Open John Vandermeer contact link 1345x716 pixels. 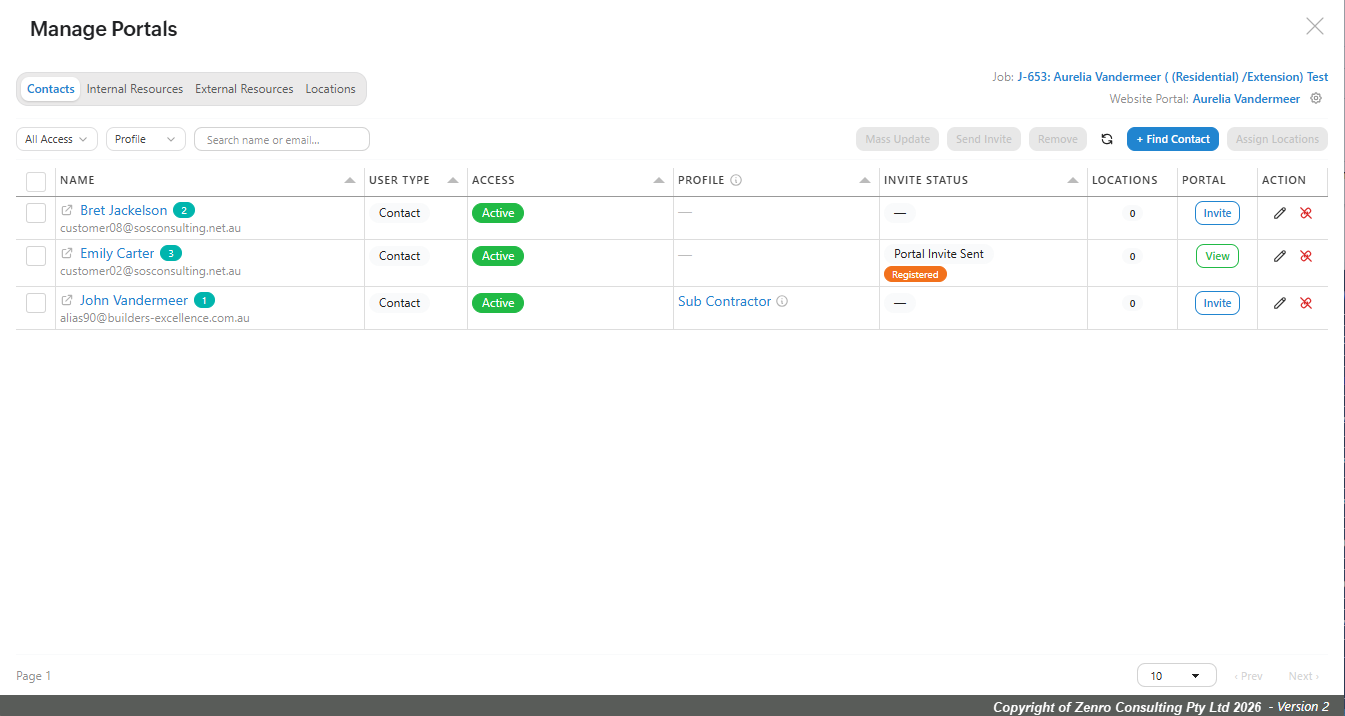[134, 300]
